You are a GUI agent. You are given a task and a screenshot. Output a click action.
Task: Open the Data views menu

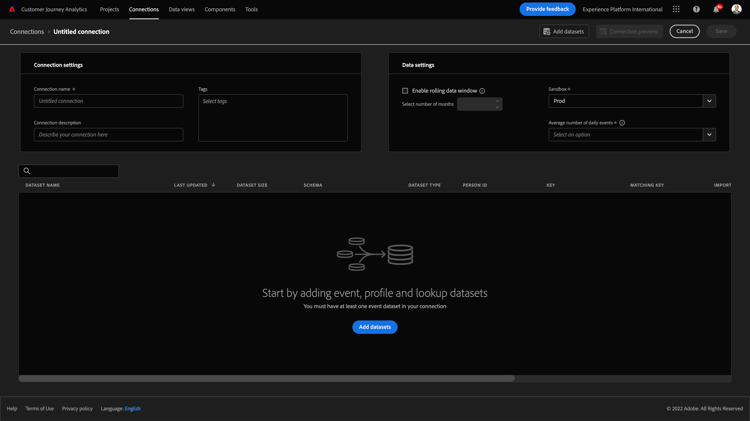tap(181, 9)
